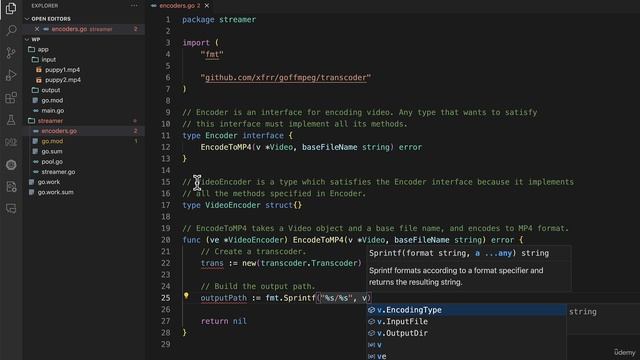Click line number 20 in gutter
The image size is (640, 360).
pyautogui.click(x=166, y=240)
